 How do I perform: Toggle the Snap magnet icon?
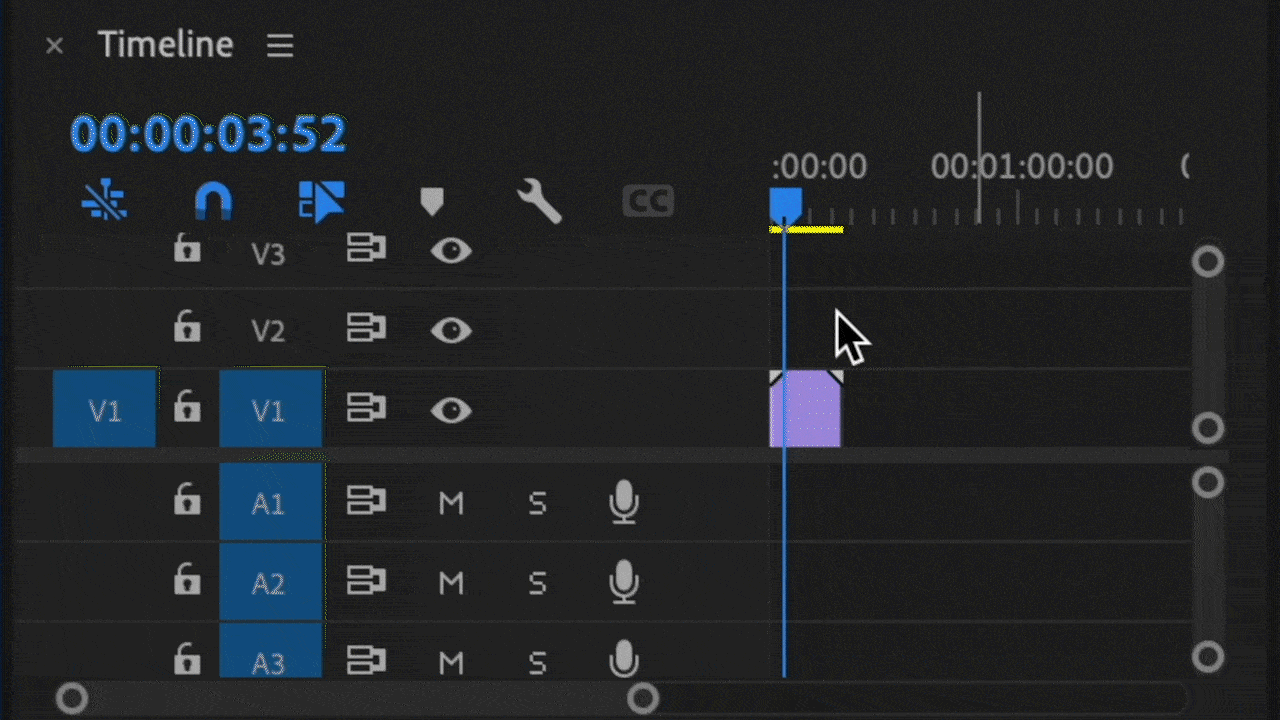213,202
